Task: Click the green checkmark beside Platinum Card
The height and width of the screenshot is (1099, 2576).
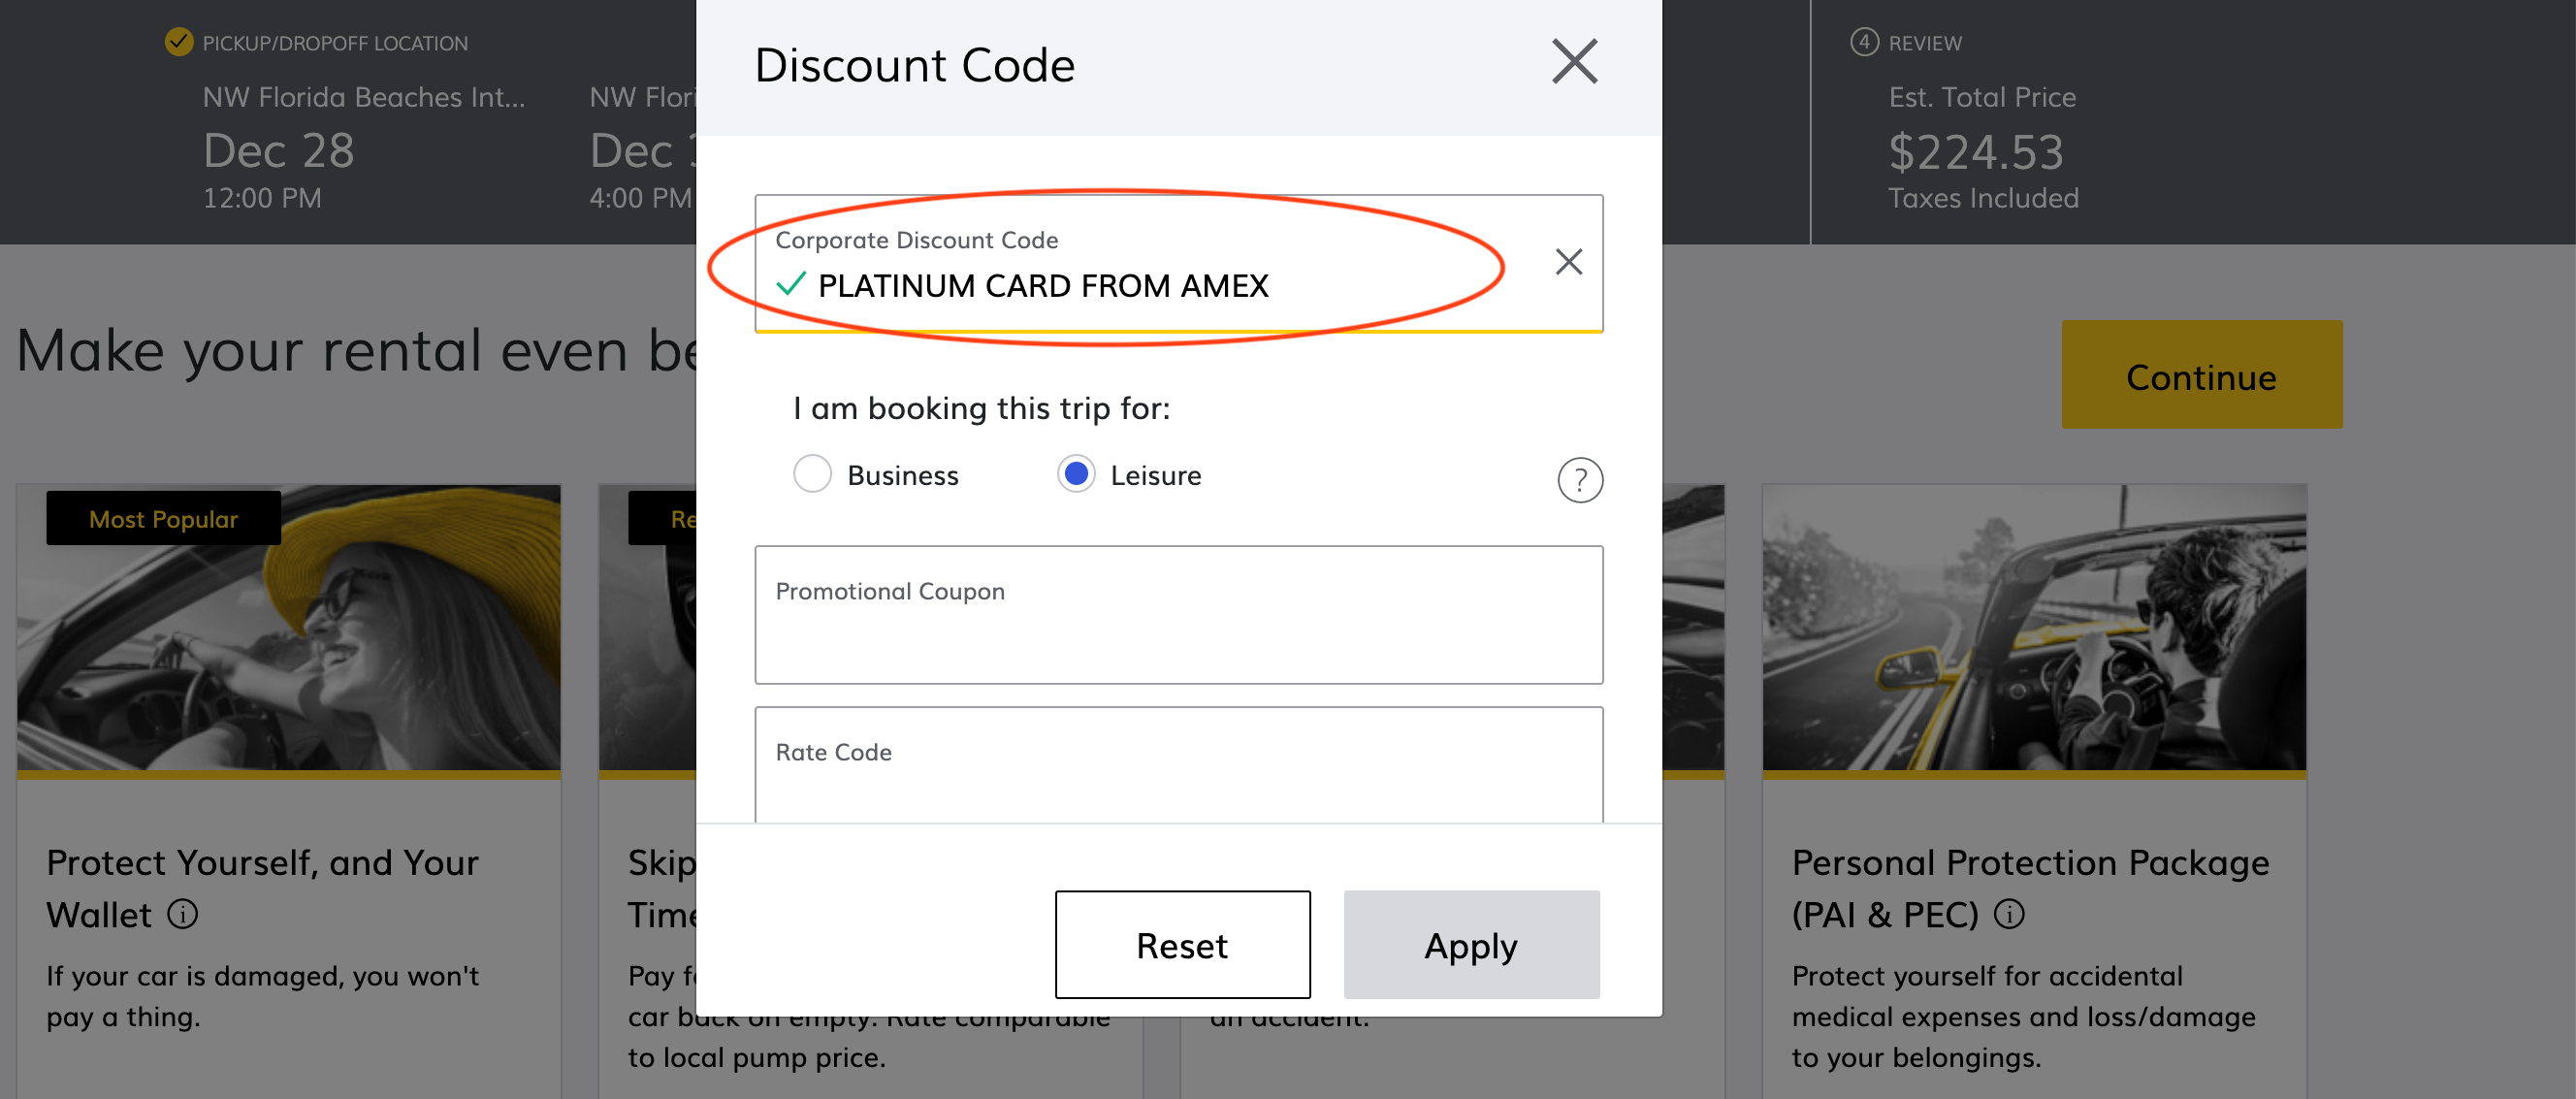Action: [x=790, y=285]
